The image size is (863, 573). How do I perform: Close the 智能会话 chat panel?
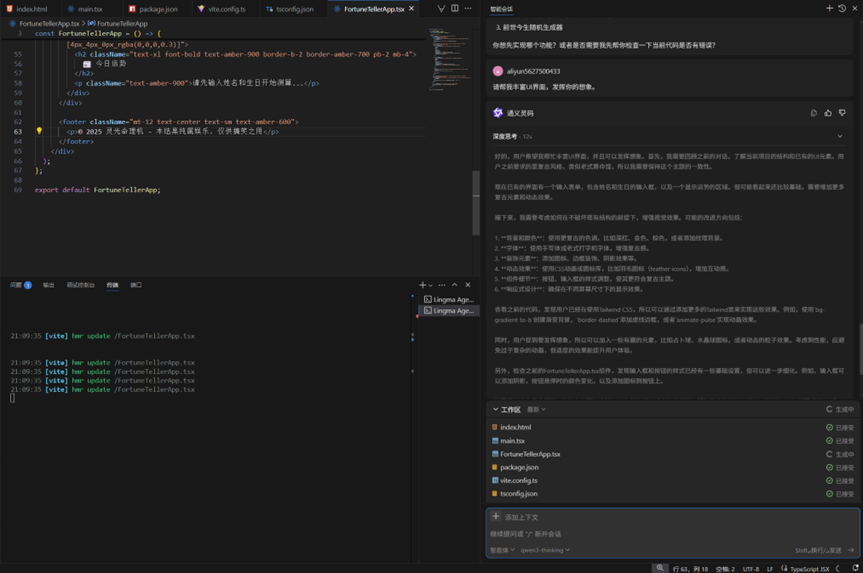(x=855, y=8)
